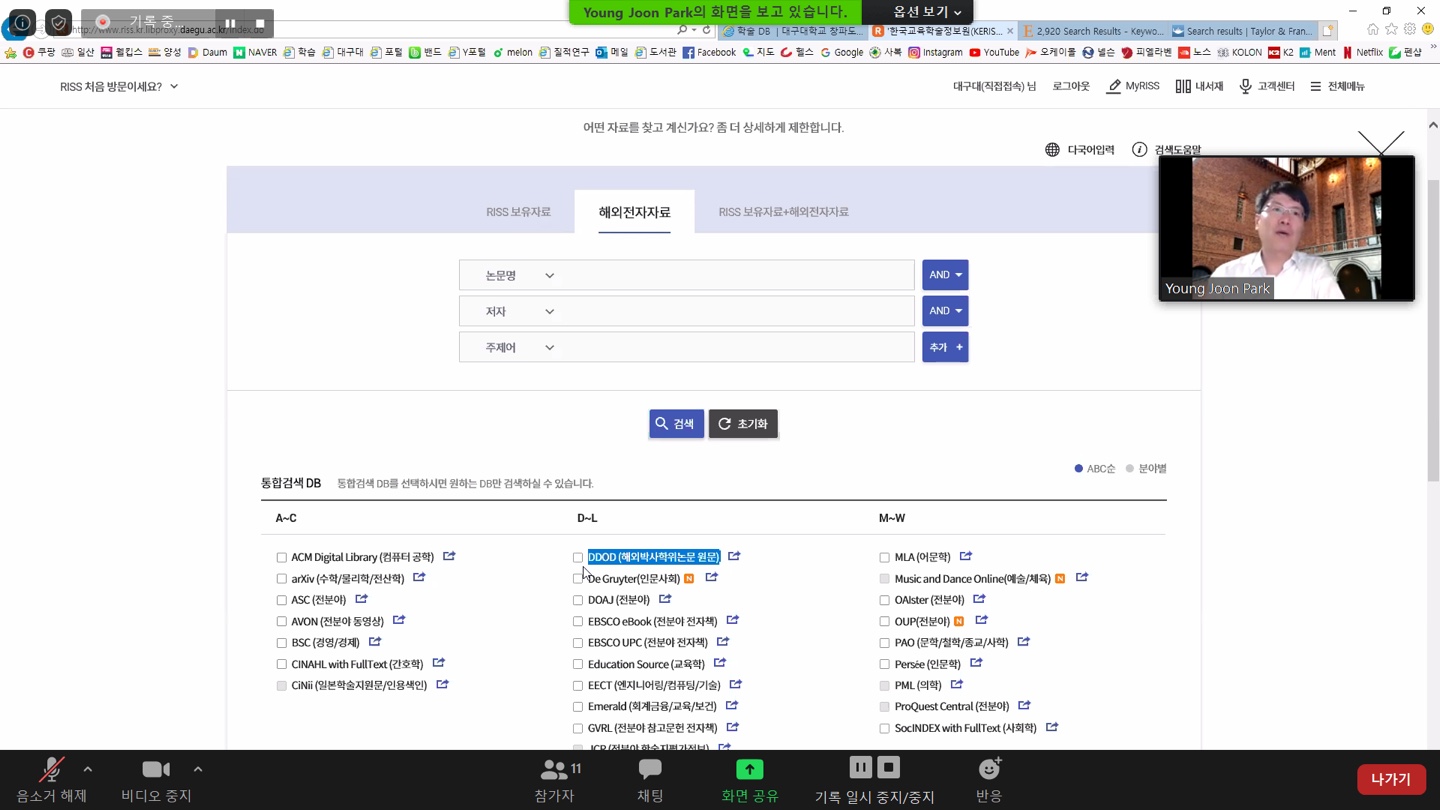The height and width of the screenshot is (810, 1440).
Task: Click the magnifier Search (검색) button
Action: 676,424
